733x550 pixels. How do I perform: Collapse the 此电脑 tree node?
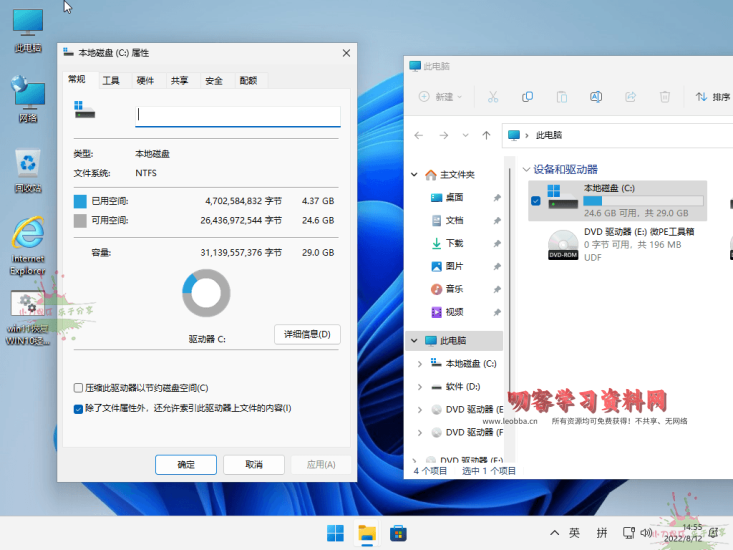[414, 340]
